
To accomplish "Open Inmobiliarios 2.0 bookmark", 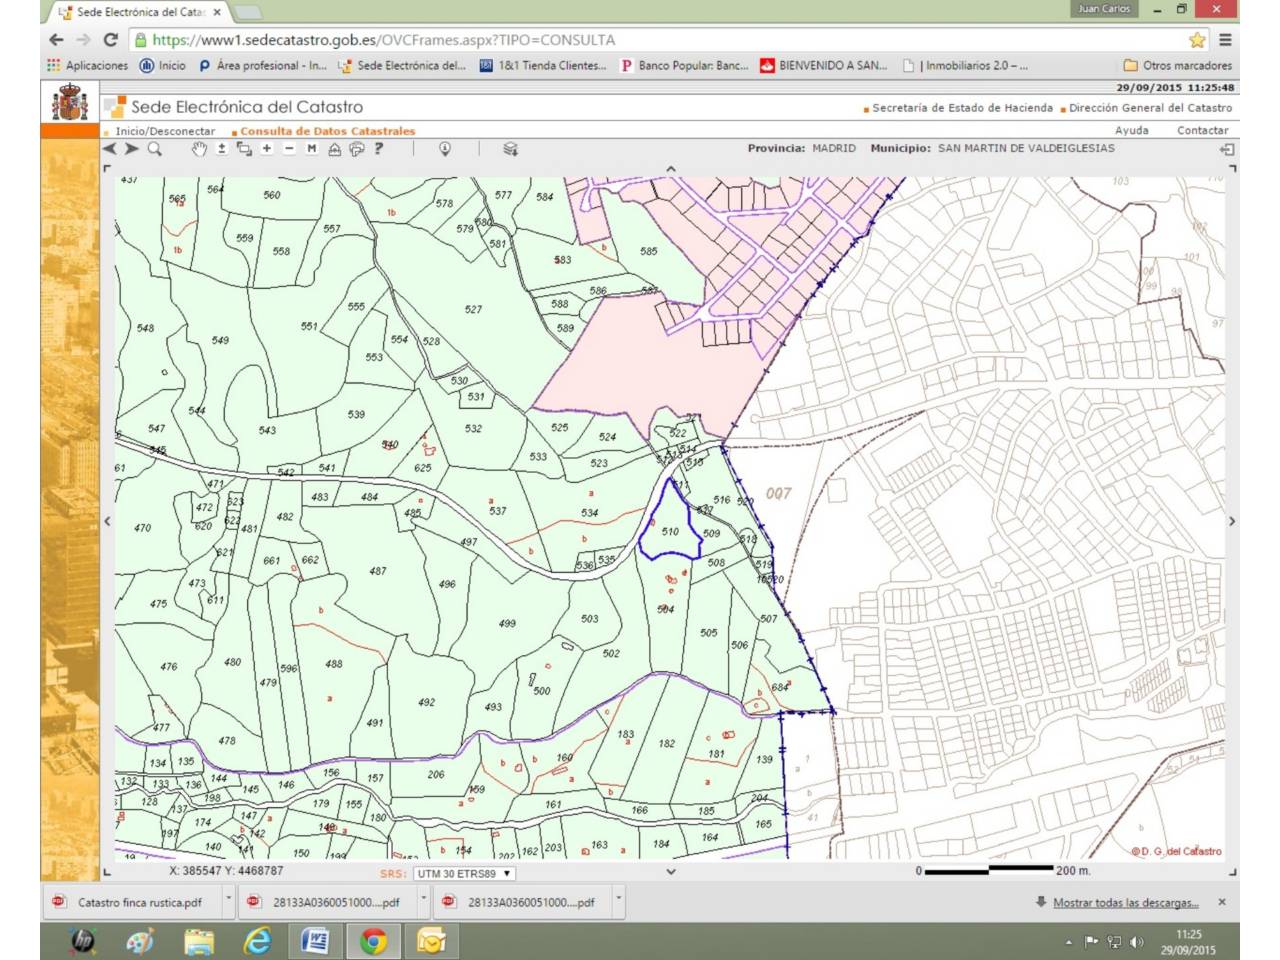I will (965, 65).
